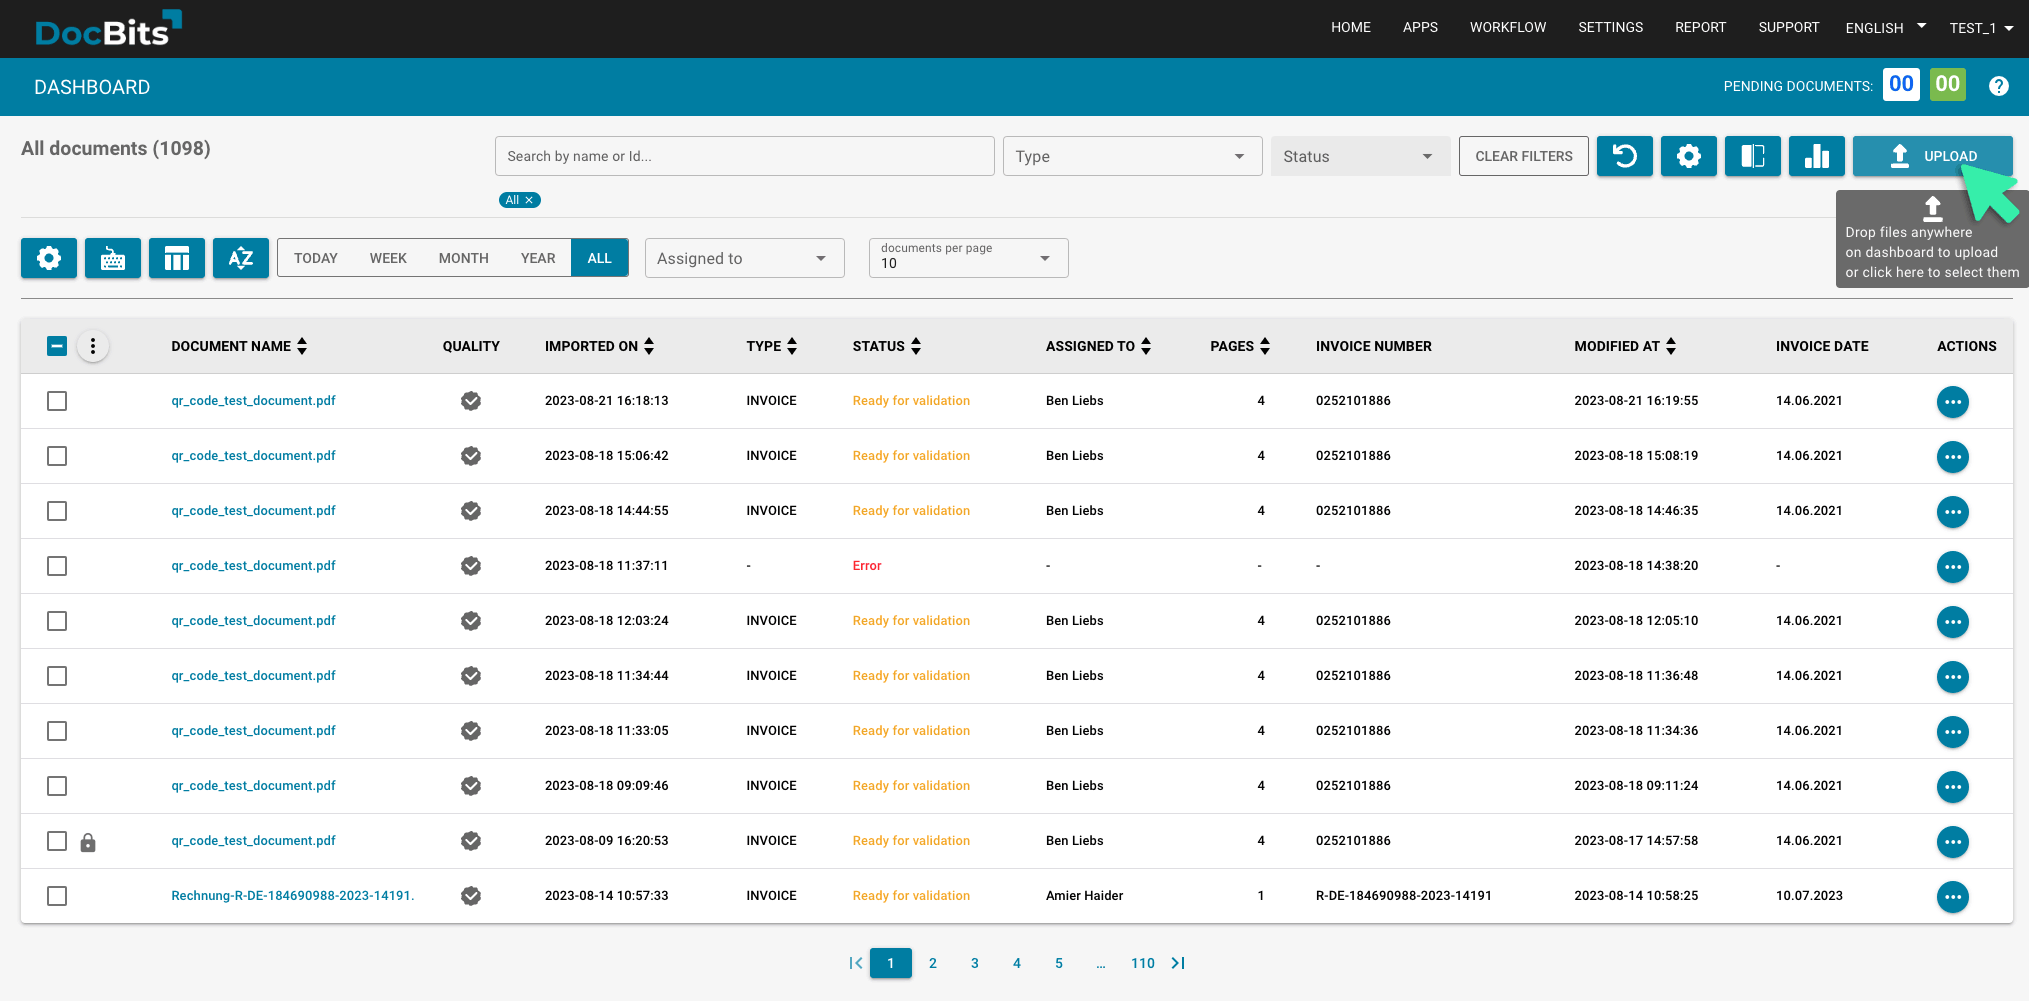Click the AZ sort icon button
This screenshot has height=1001, width=2029.
(x=241, y=258)
